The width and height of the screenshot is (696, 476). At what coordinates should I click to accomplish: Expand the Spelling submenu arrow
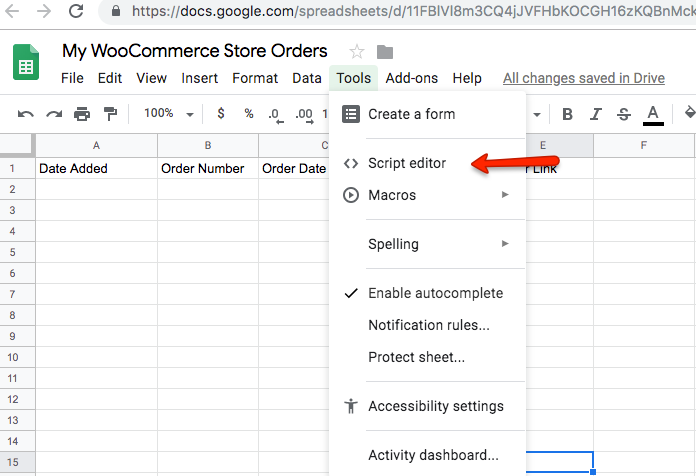[x=505, y=243]
